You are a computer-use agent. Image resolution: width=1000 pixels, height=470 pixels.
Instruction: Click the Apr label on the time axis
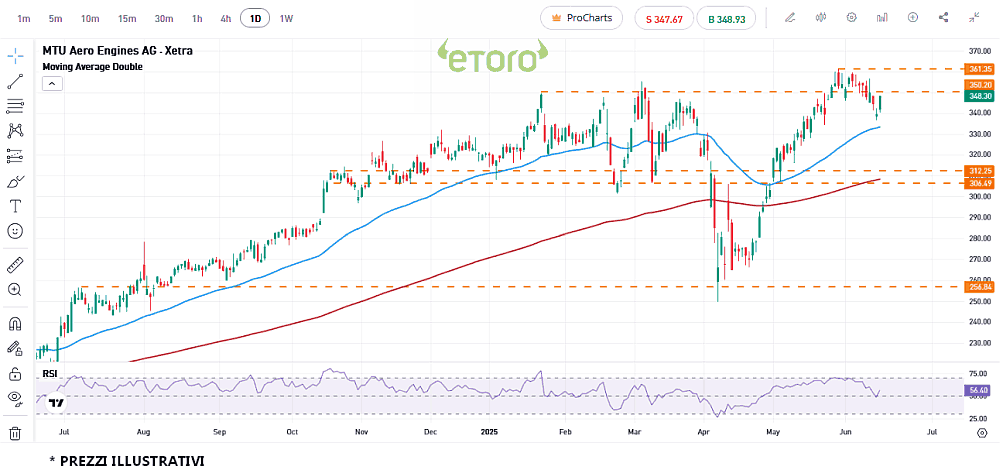(x=704, y=432)
